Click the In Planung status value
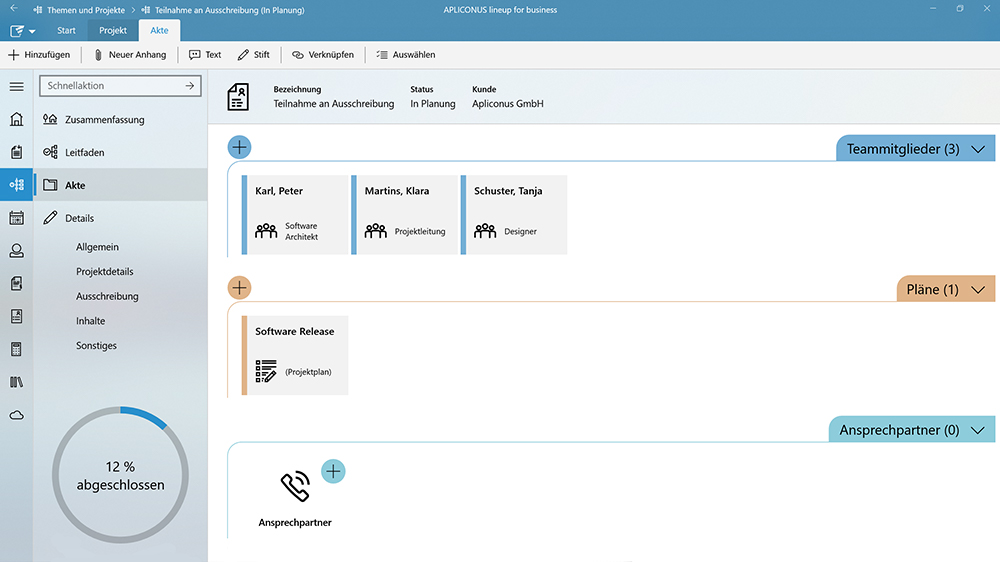The image size is (1000, 562). click(432, 104)
